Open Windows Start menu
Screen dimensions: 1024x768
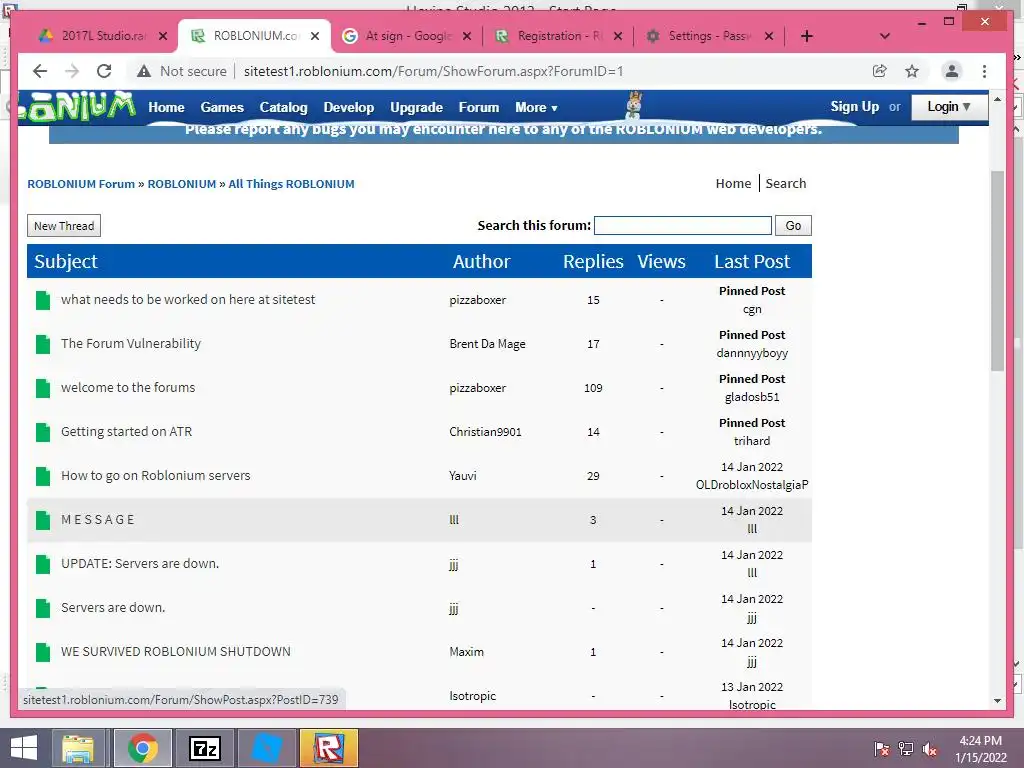pos(24,748)
